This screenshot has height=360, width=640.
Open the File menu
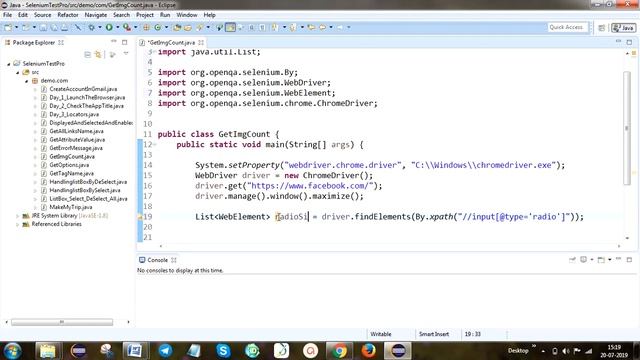pos(7,15)
